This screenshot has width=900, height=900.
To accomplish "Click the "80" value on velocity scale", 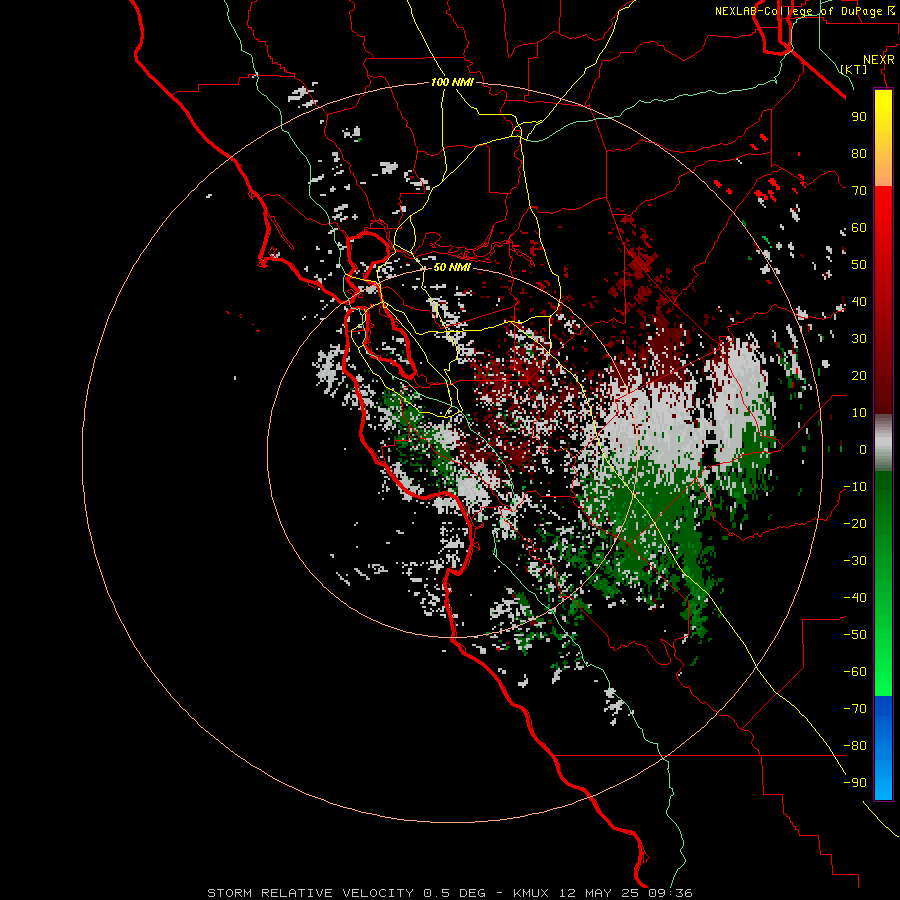I will tap(859, 153).
